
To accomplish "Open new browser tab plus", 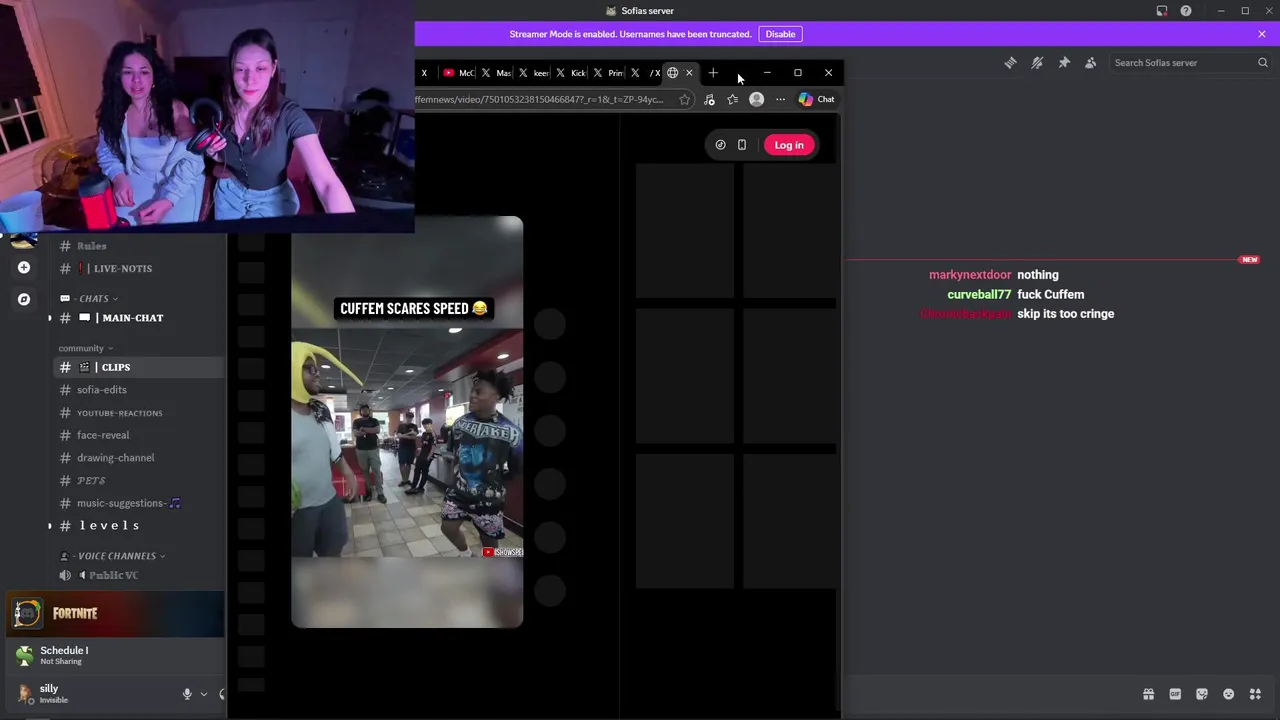I will coord(713,73).
